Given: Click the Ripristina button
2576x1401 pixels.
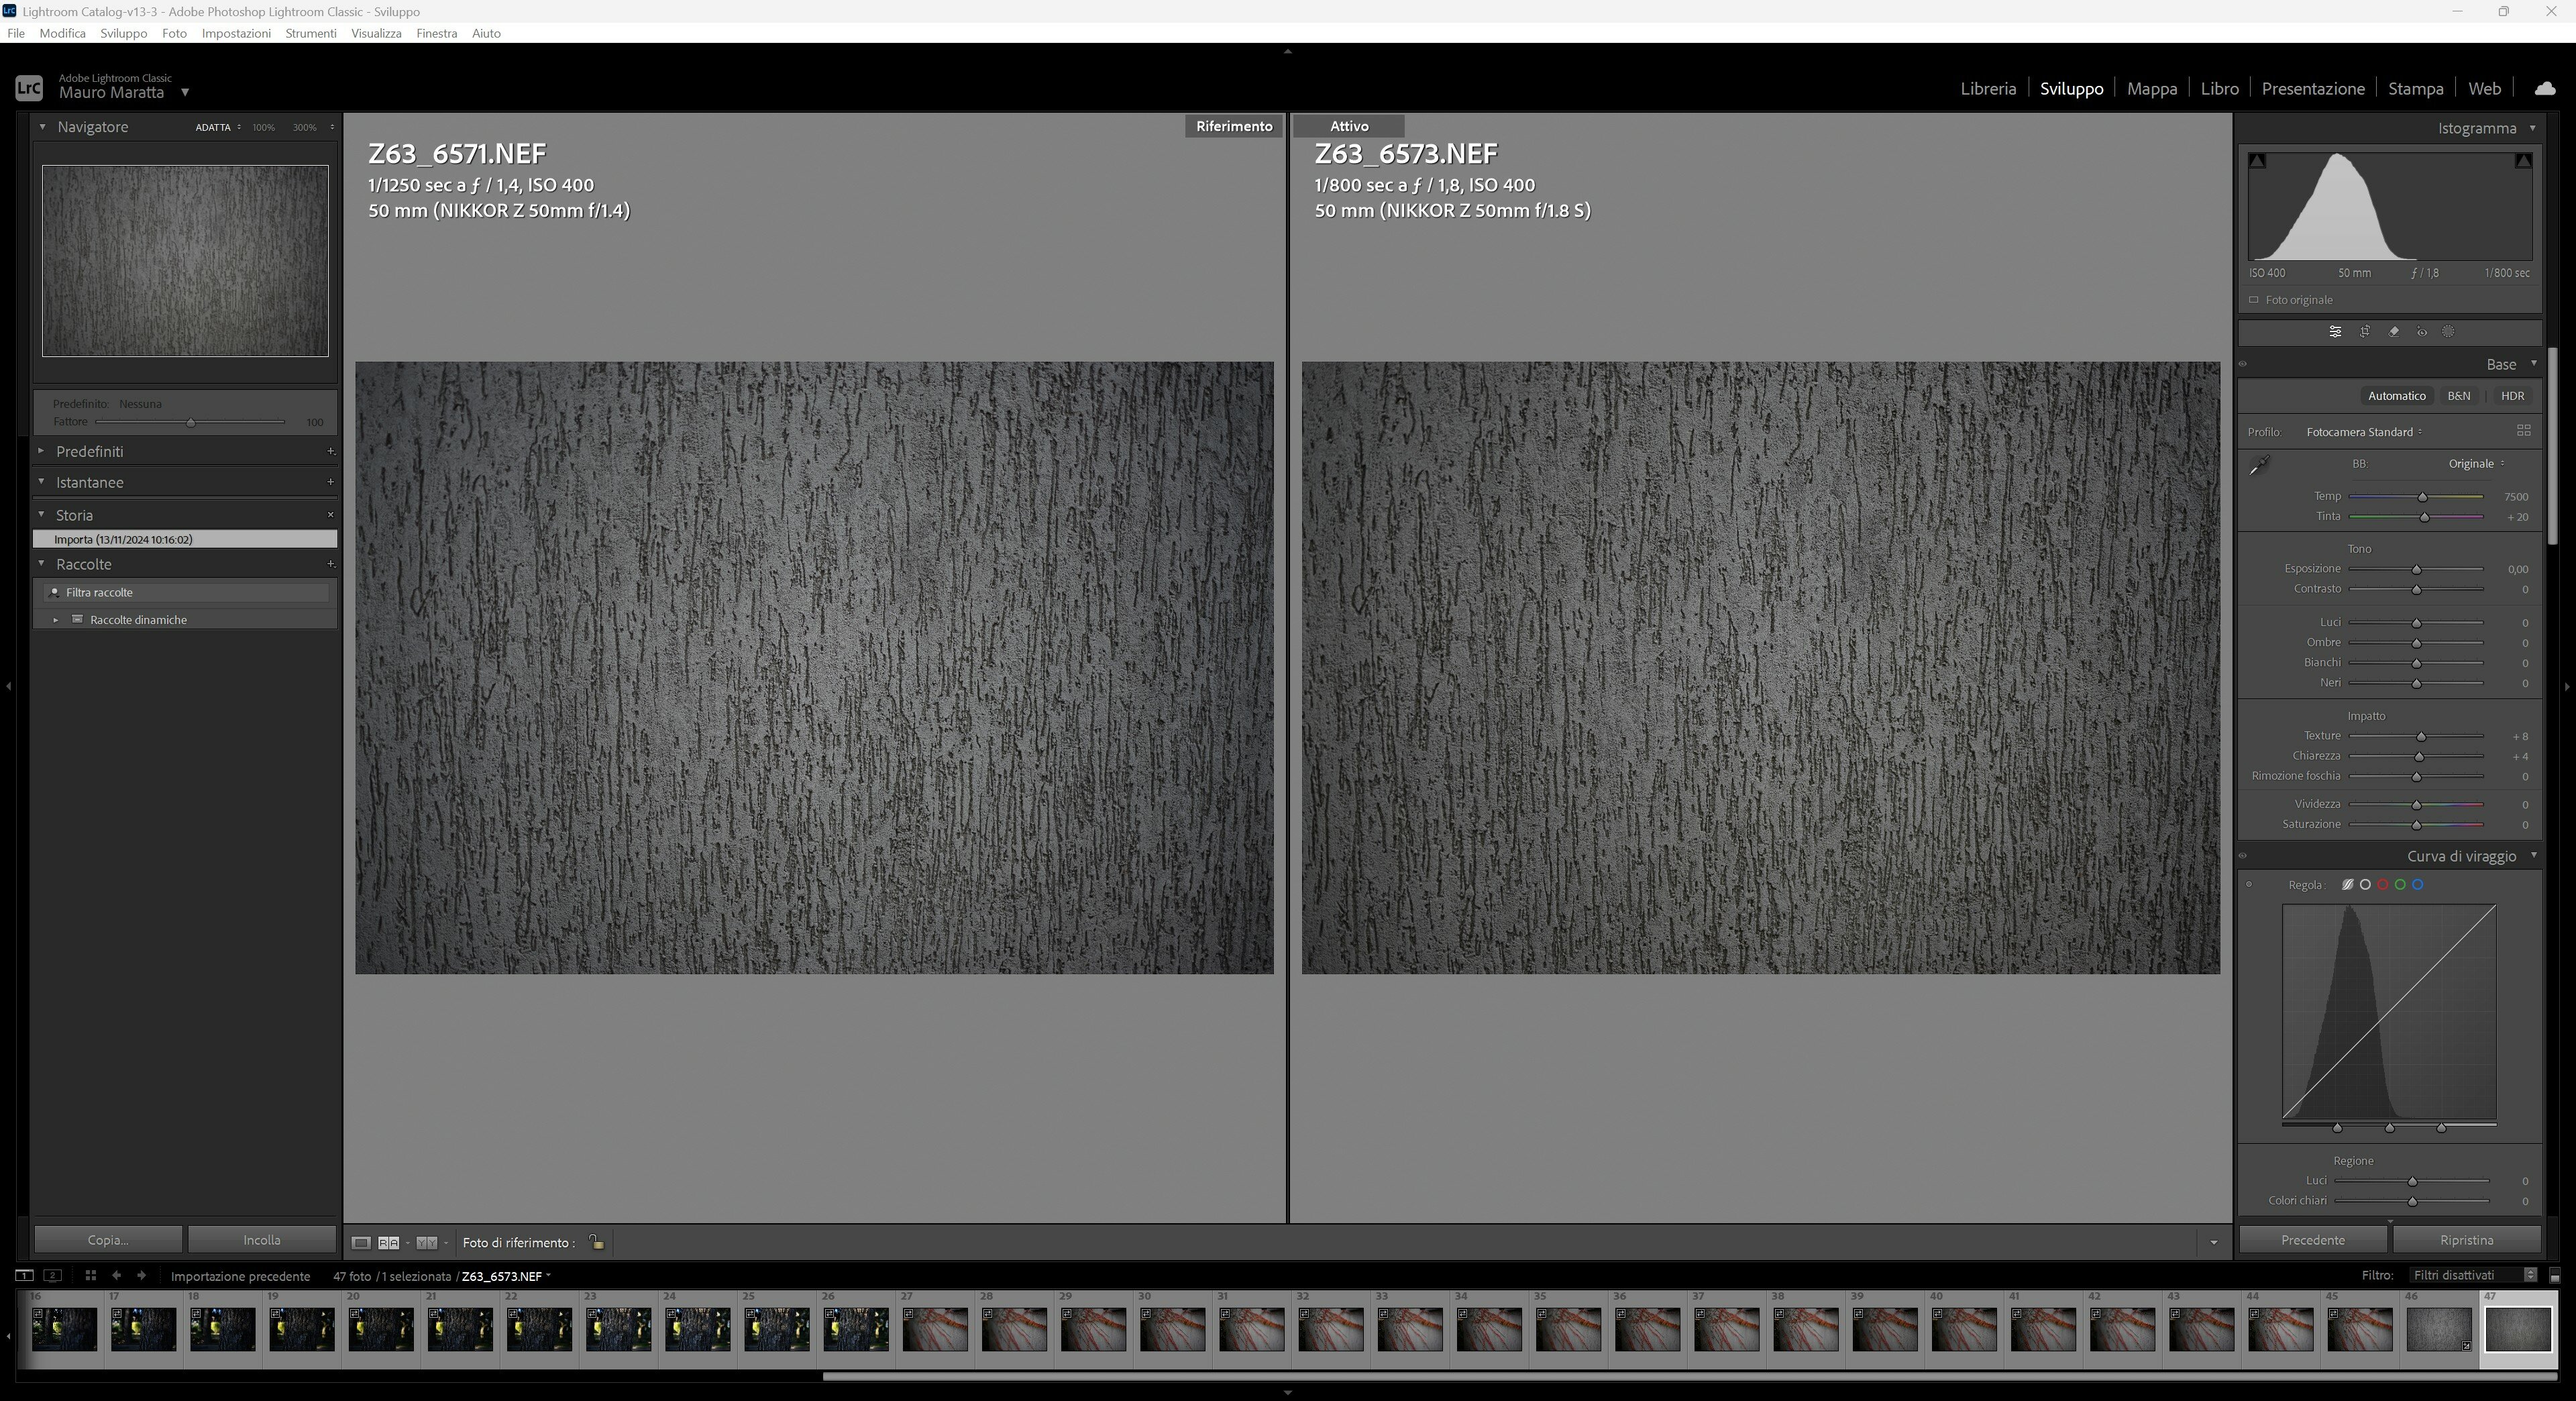Looking at the screenshot, I should [2466, 1240].
